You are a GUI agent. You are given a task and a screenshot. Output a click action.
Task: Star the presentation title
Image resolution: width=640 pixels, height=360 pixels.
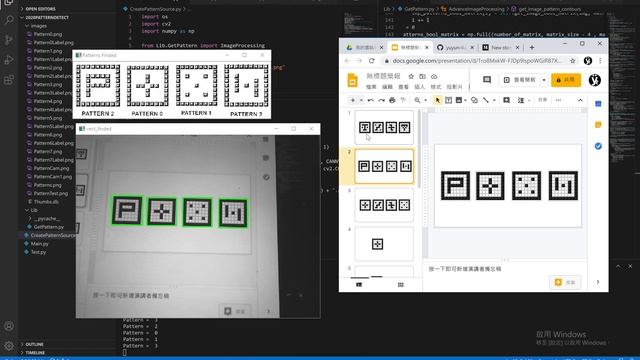(411, 76)
